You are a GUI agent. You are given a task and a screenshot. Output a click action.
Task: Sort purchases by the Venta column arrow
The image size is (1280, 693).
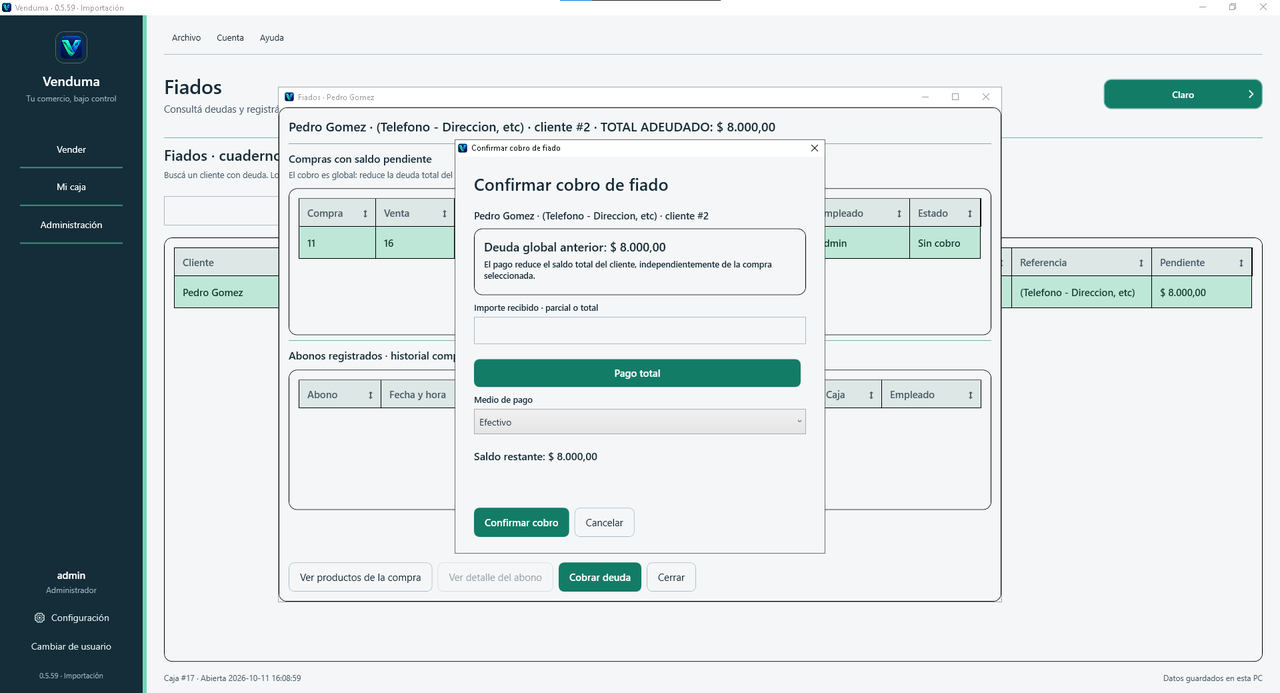click(444, 214)
